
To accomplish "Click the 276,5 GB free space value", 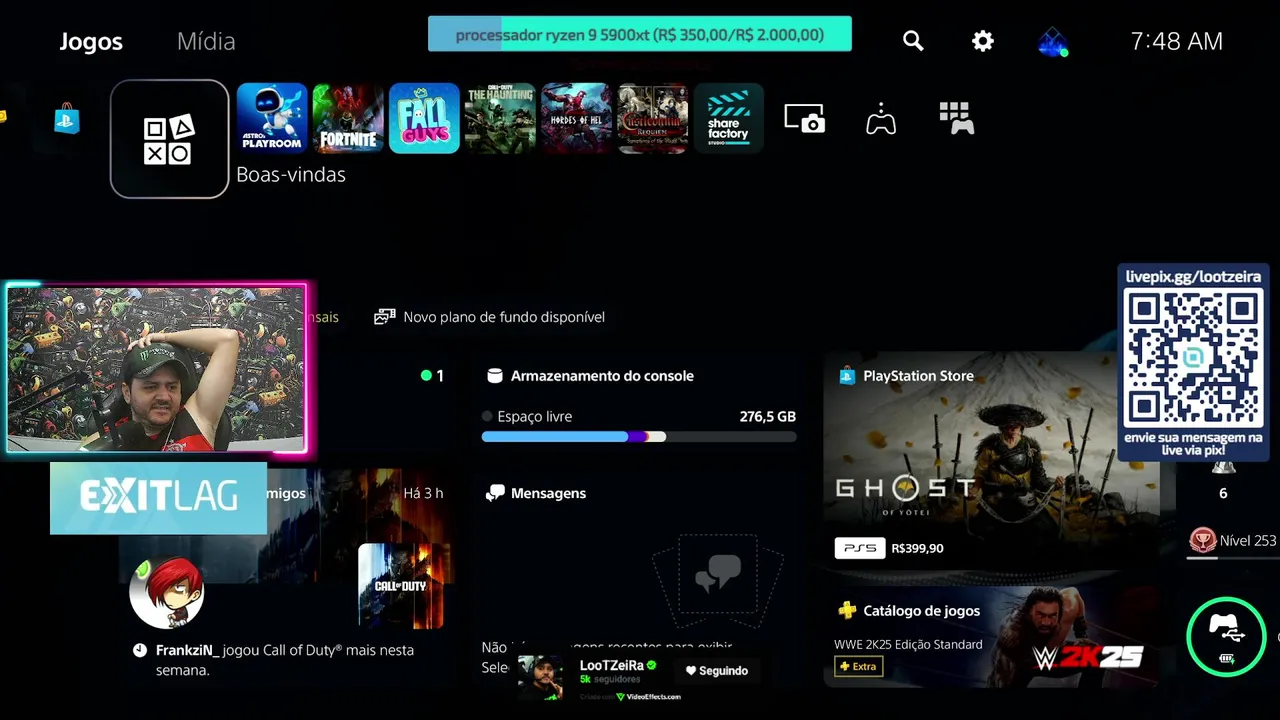I will coord(768,417).
